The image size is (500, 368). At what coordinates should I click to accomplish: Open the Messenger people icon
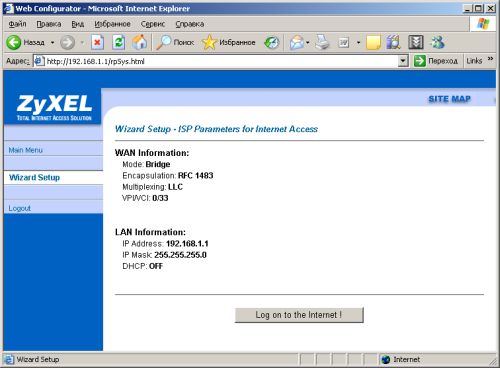pos(438,42)
